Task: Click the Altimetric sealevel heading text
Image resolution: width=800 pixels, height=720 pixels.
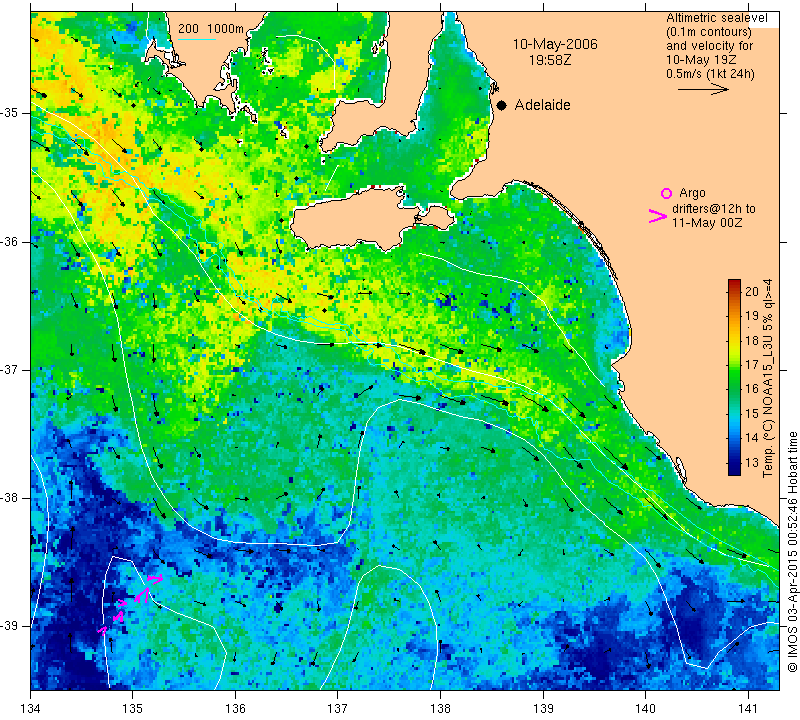Action: [716, 18]
